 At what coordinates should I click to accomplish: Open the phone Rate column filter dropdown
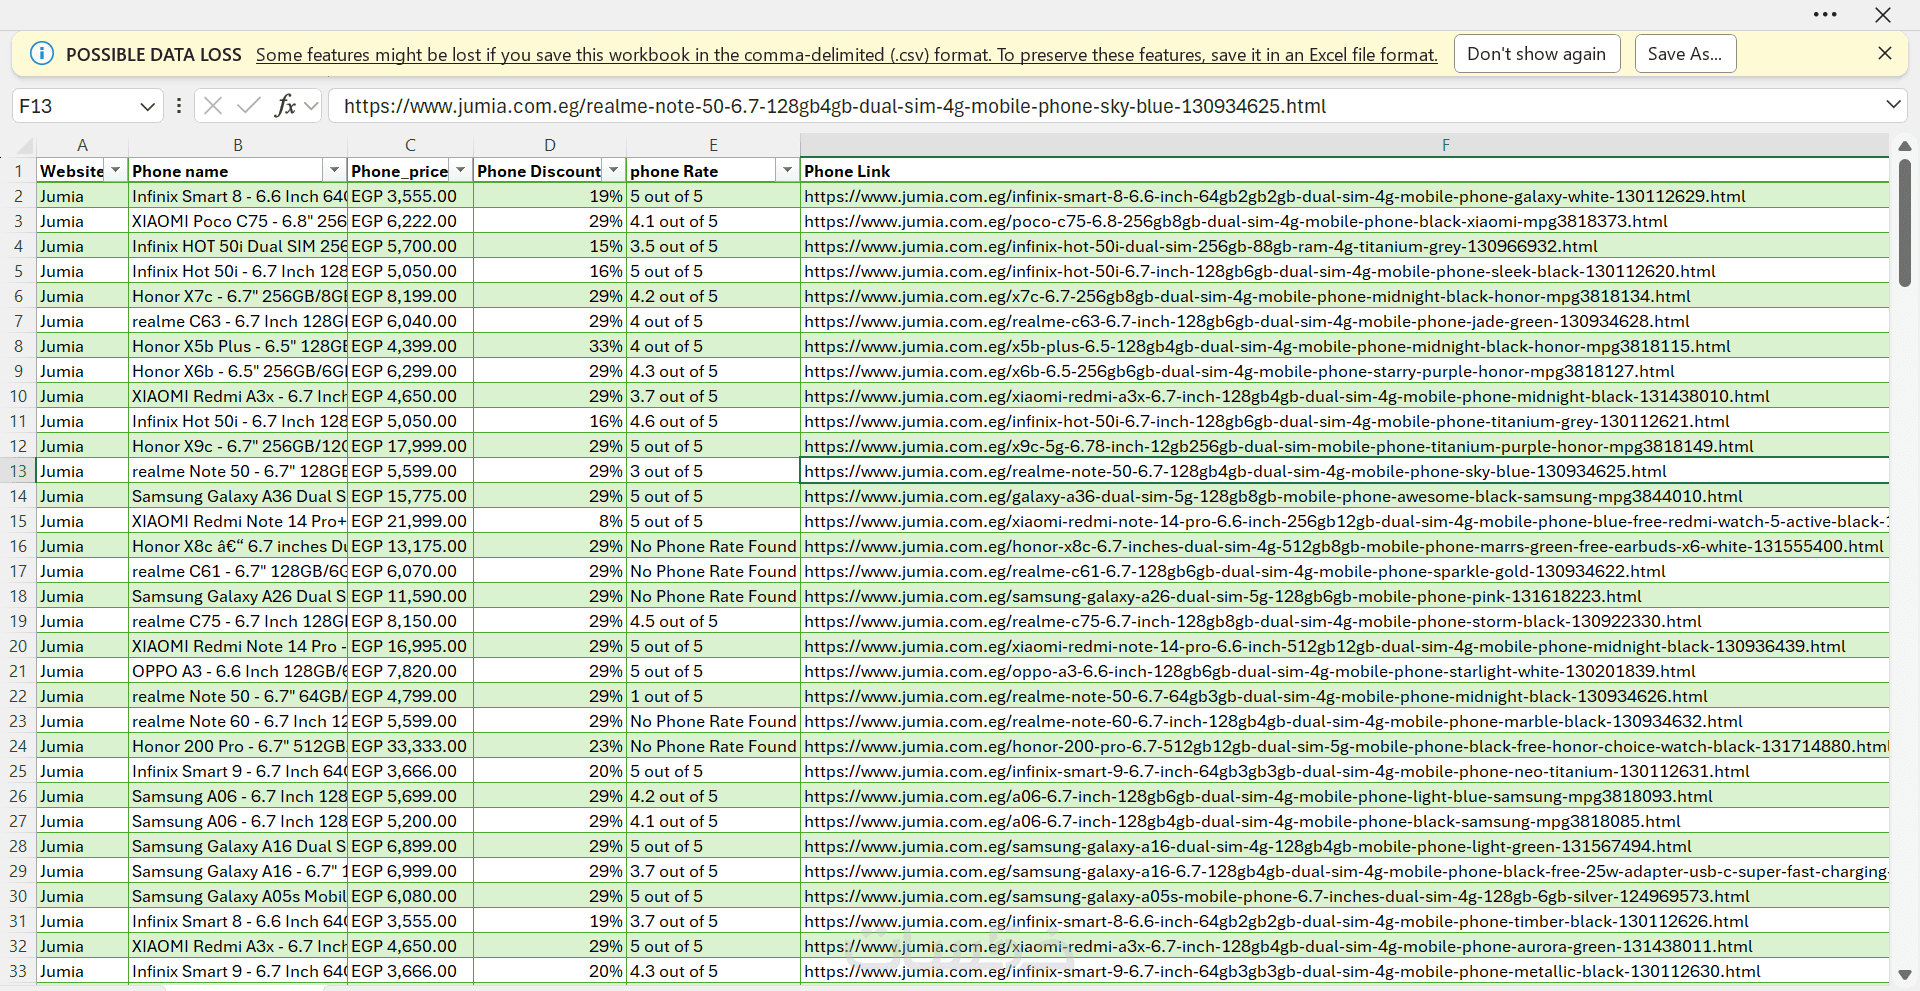click(788, 171)
